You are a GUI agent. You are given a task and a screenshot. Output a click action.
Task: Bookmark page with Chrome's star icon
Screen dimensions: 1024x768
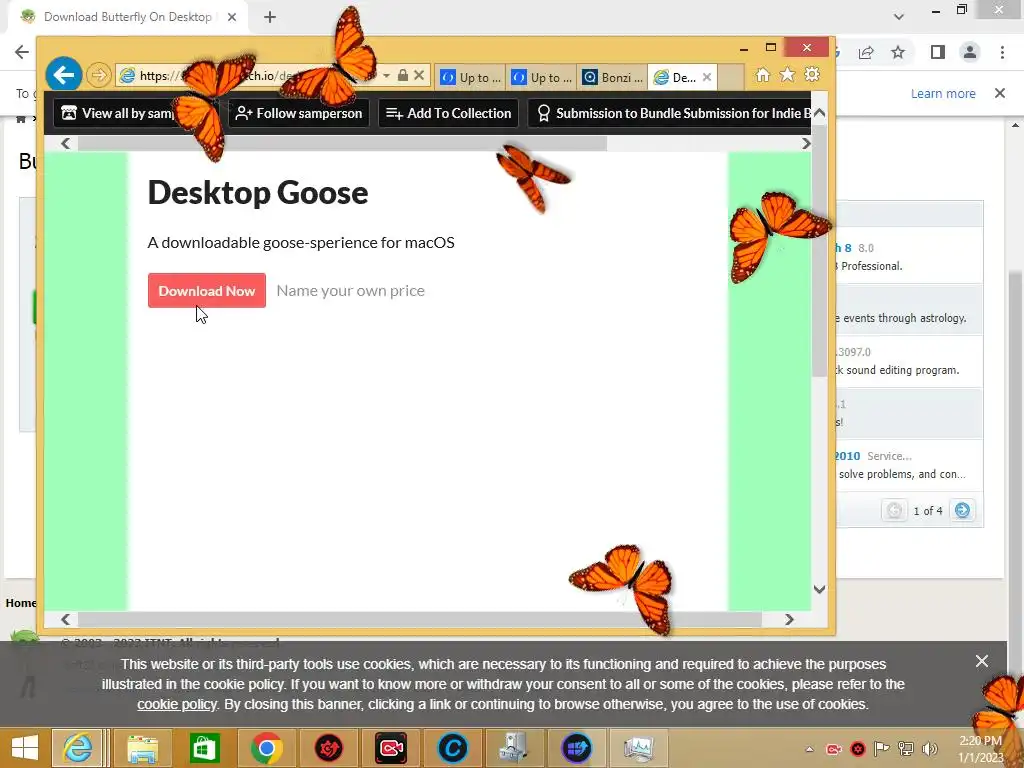(898, 52)
